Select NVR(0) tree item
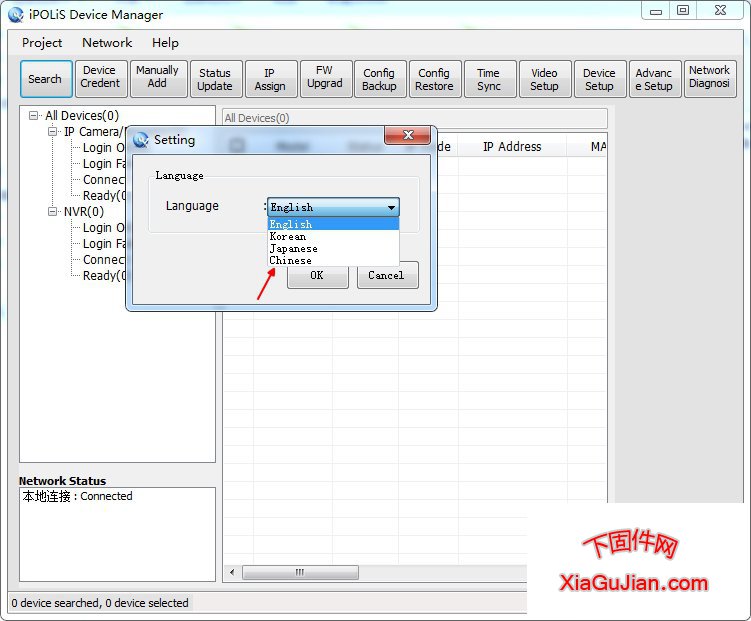The height and width of the screenshot is (621, 751). pyautogui.click(x=84, y=212)
